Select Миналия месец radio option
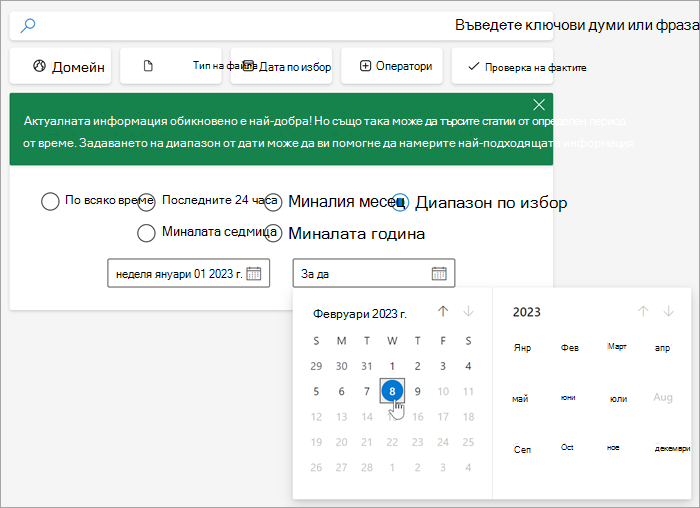Image resolution: width=700 pixels, height=508 pixels. tap(273, 202)
